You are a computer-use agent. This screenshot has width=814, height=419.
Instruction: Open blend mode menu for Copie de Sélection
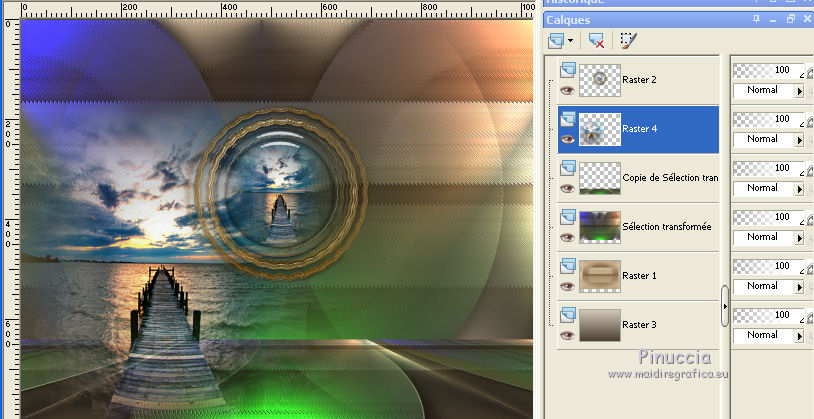tap(799, 189)
